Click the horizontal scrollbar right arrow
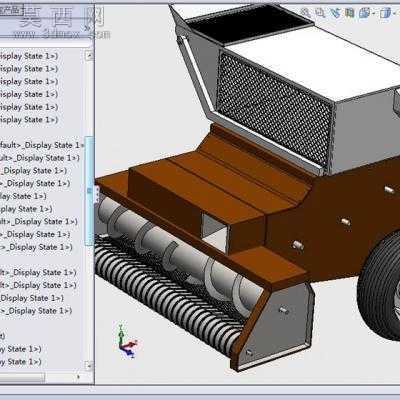 [x=79, y=377]
